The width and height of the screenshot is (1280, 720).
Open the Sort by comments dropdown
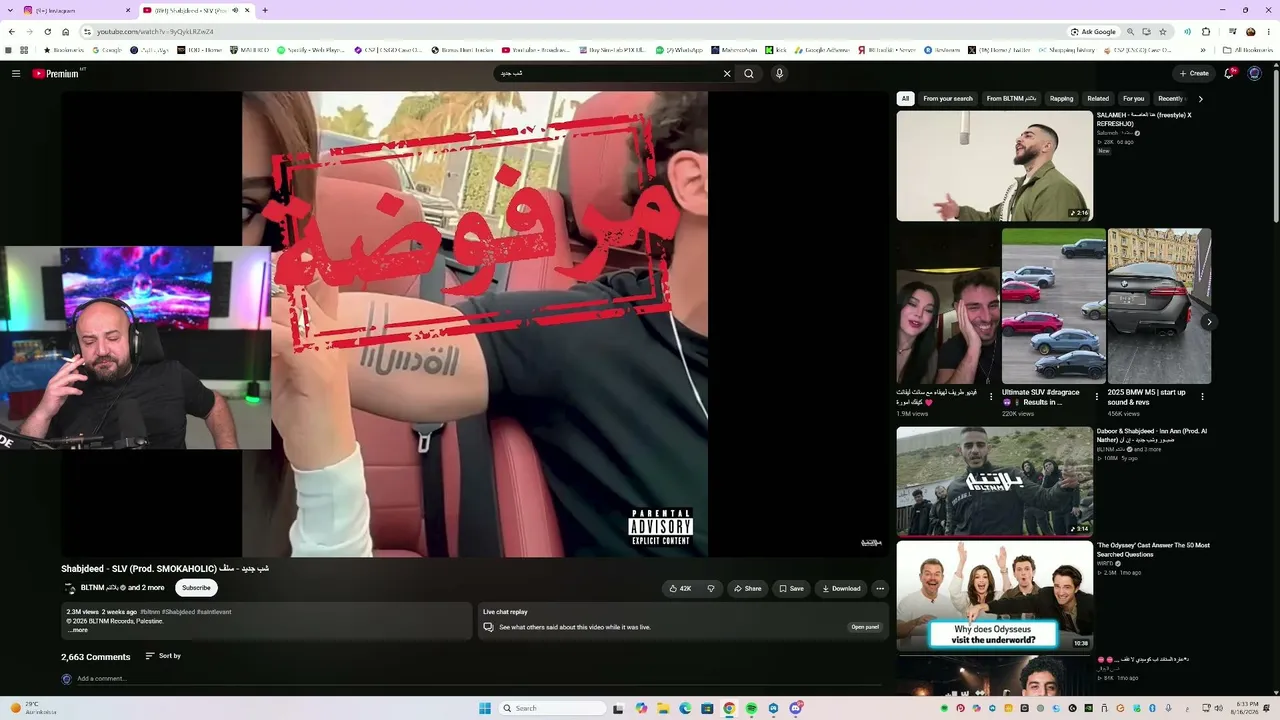click(x=163, y=656)
